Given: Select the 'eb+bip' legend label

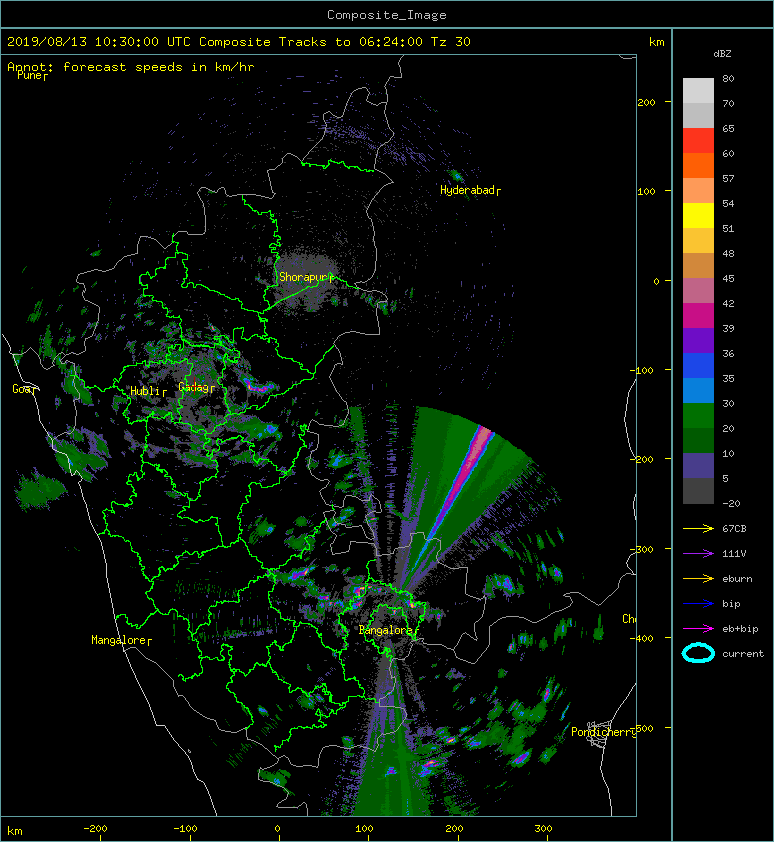Looking at the screenshot, I should click(740, 629).
